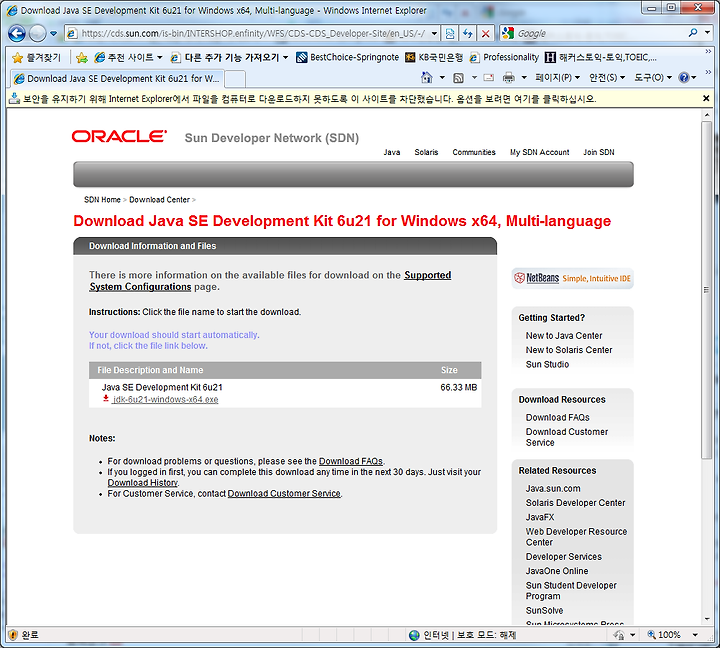The height and width of the screenshot is (648, 720).
Task: Click the status bar security shield icon
Action: pyautogui.click(x=13, y=635)
